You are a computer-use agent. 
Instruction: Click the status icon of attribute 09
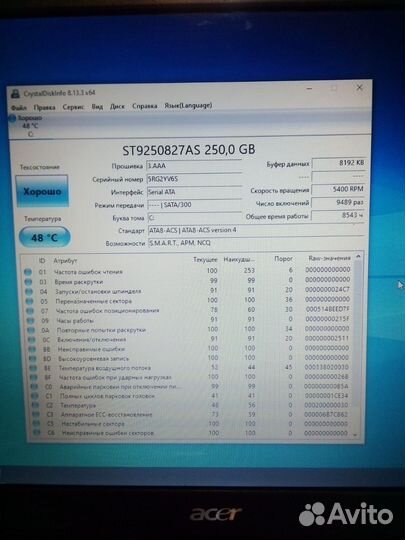point(31,321)
